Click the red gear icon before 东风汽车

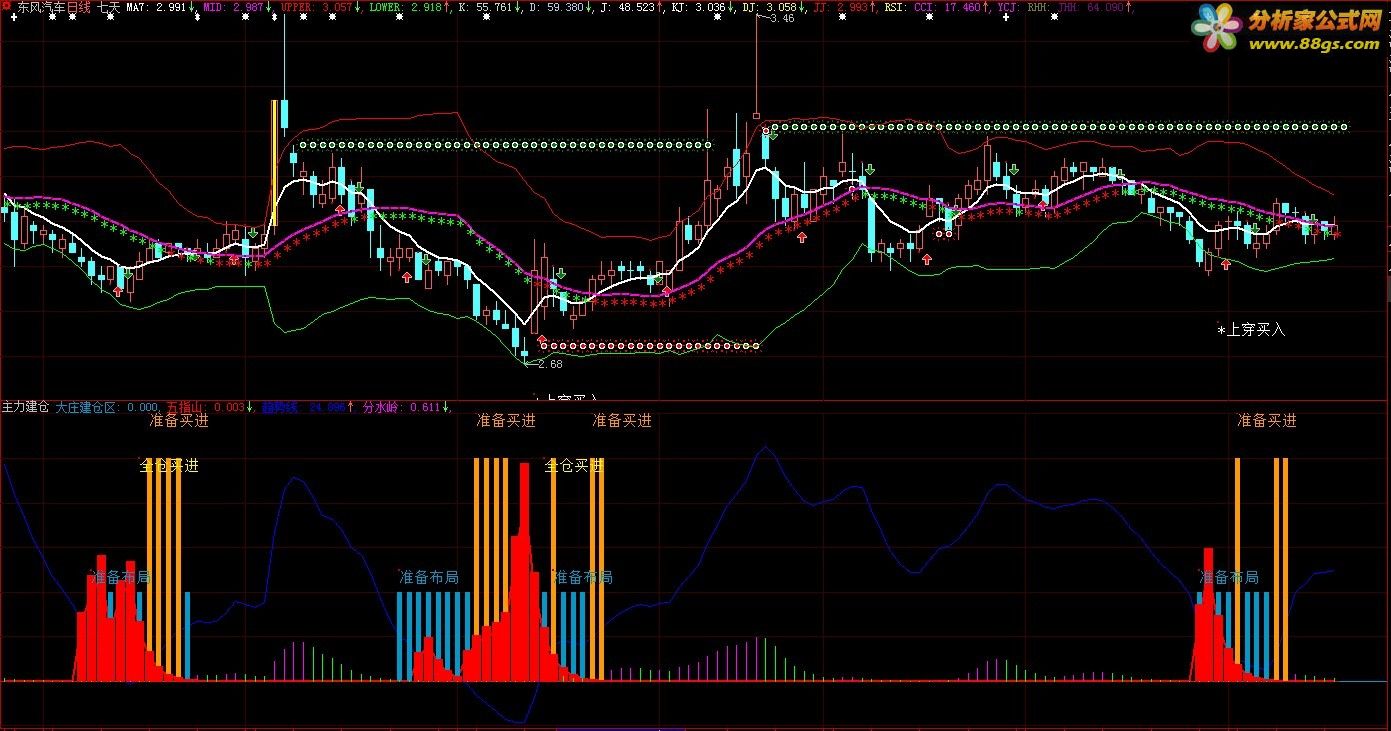[x=8, y=7]
